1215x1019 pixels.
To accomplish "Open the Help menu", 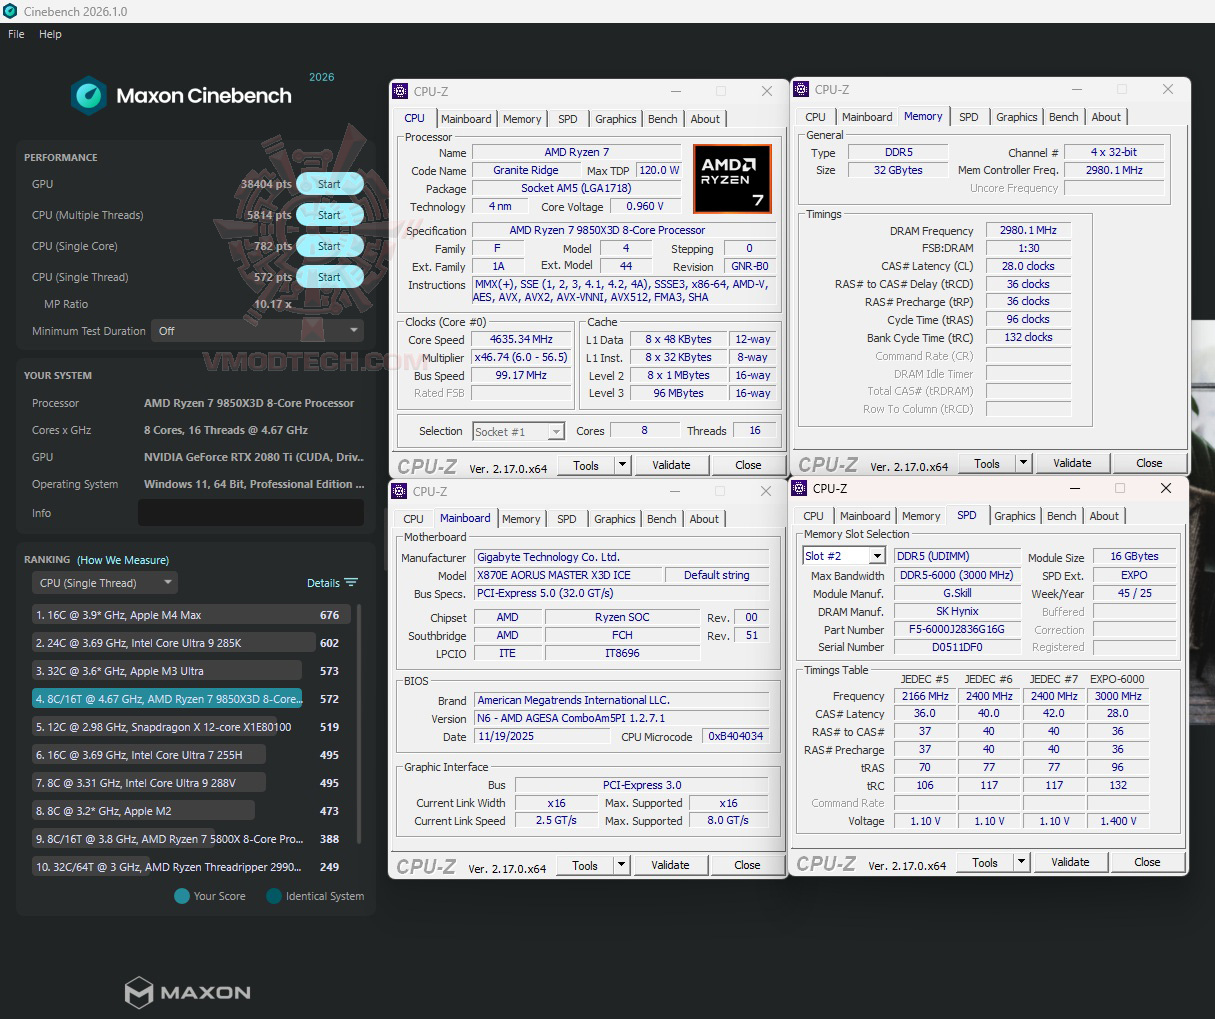I will [x=50, y=34].
